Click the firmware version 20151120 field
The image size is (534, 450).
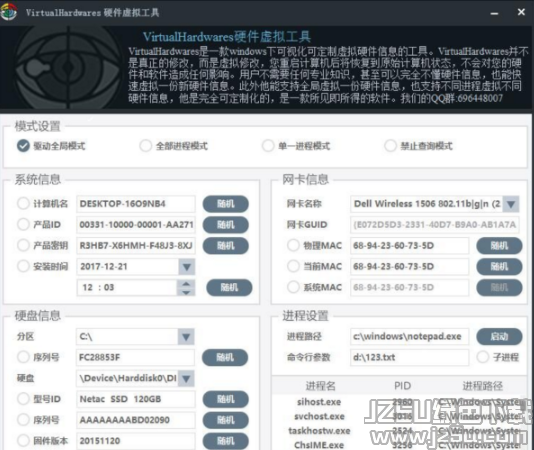point(136,441)
